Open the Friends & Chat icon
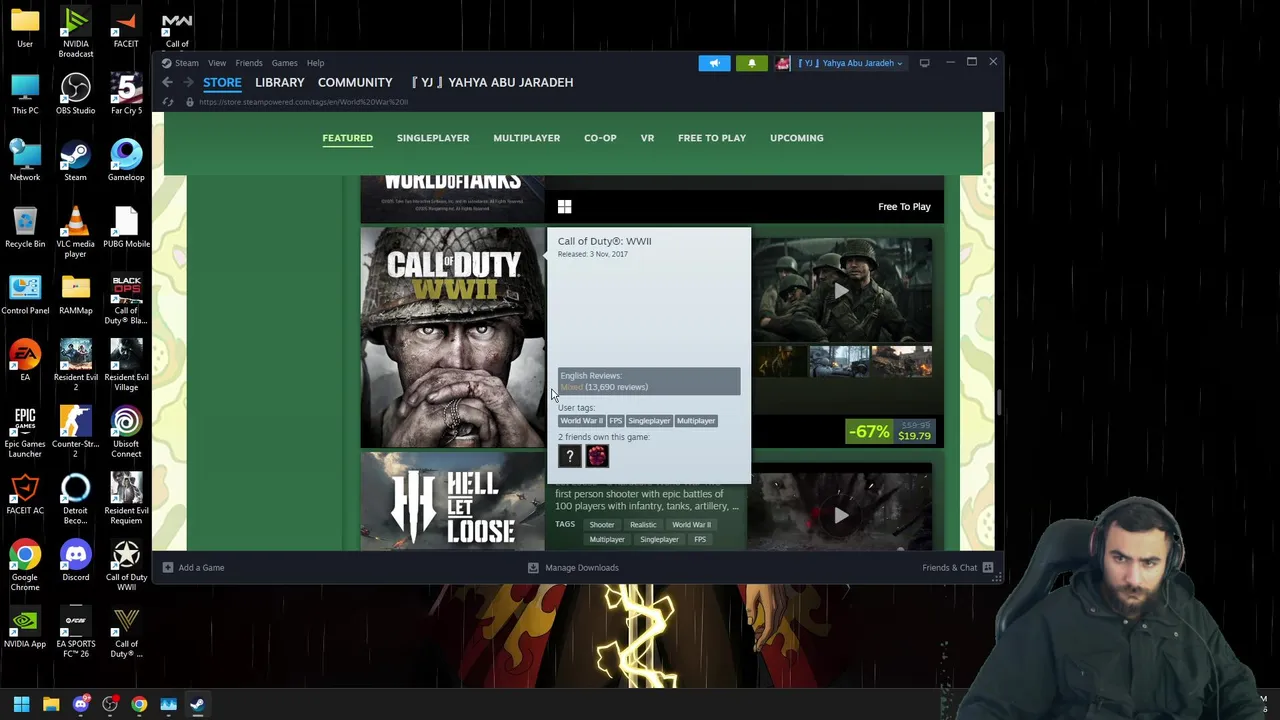This screenshot has width=1280, height=720. coord(988,568)
